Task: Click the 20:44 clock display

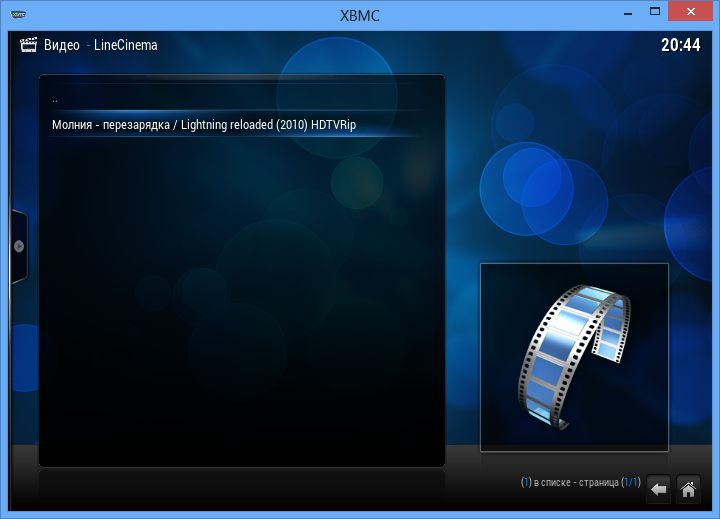Action: (681, 45)
